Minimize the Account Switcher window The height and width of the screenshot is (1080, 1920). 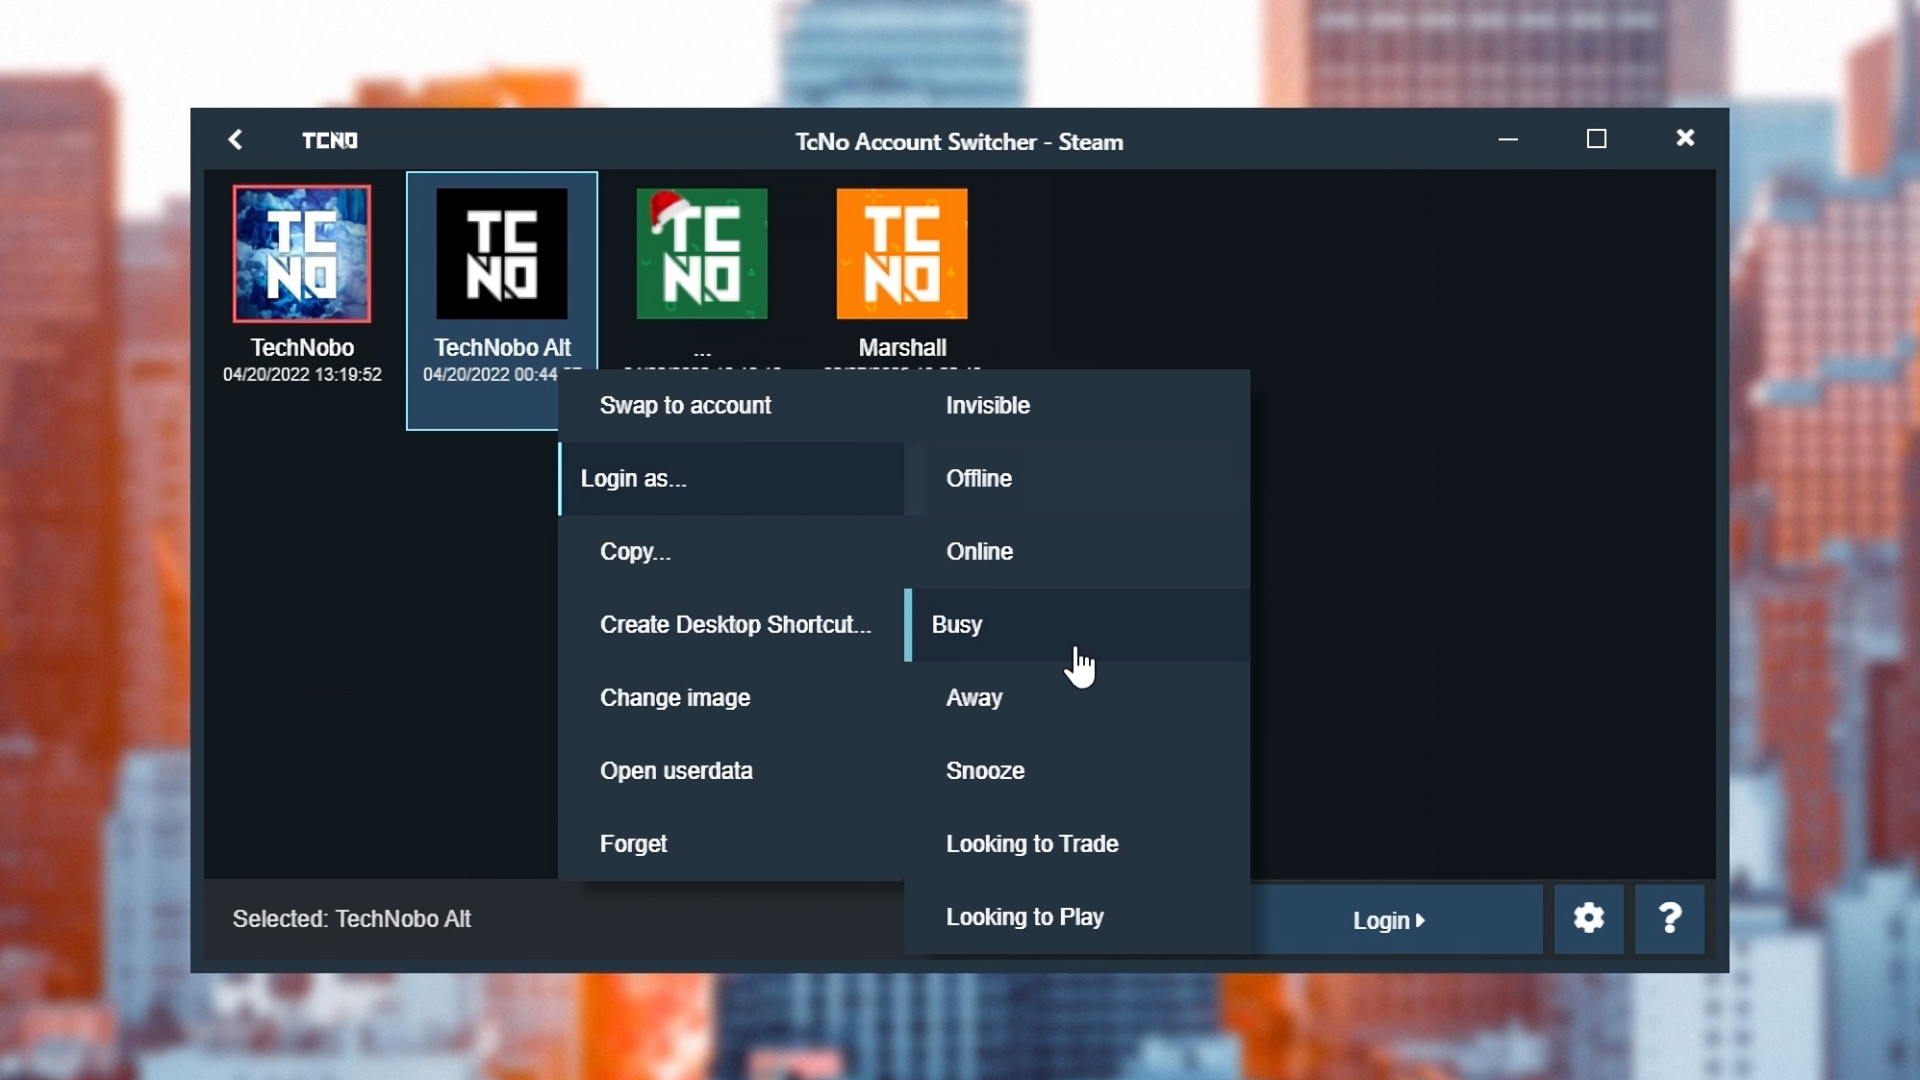click(1508, 139)
